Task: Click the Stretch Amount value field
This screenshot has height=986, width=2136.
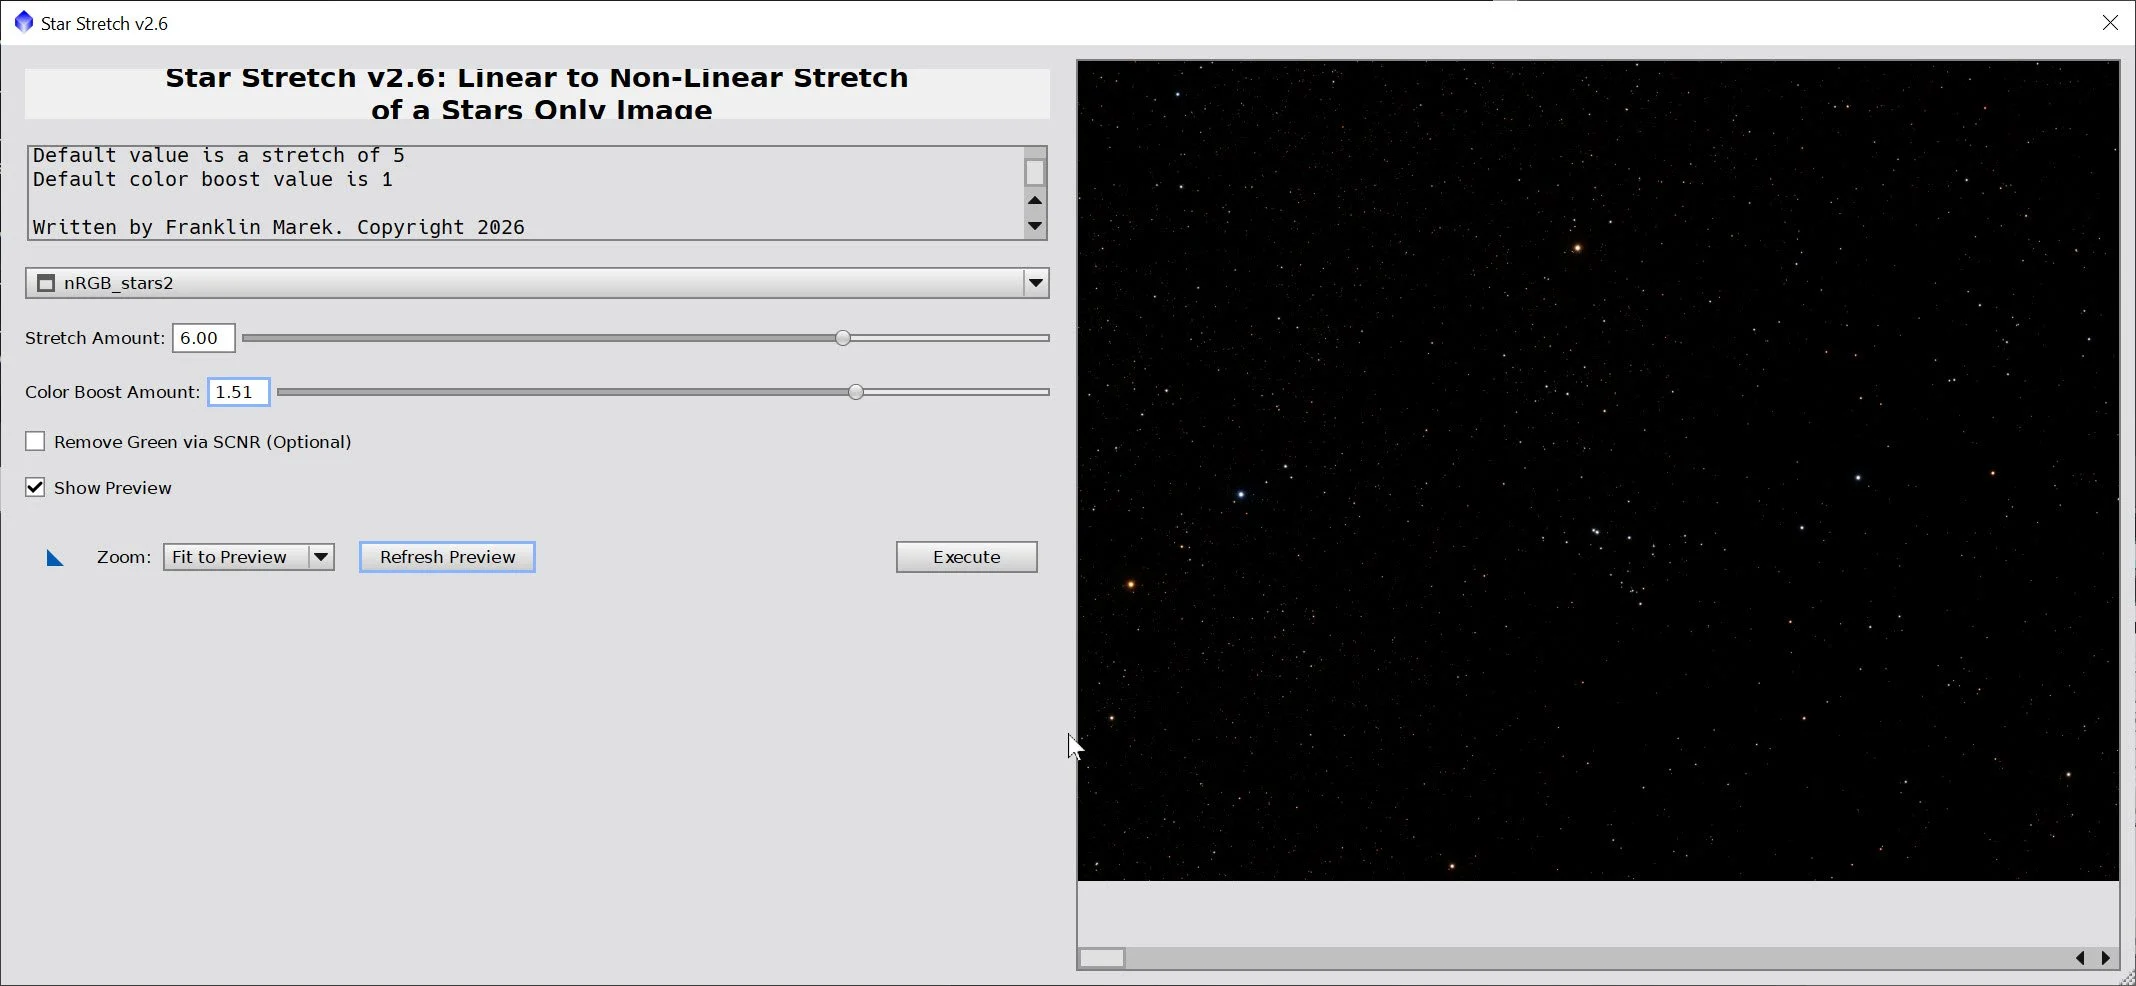Action: 204,338
